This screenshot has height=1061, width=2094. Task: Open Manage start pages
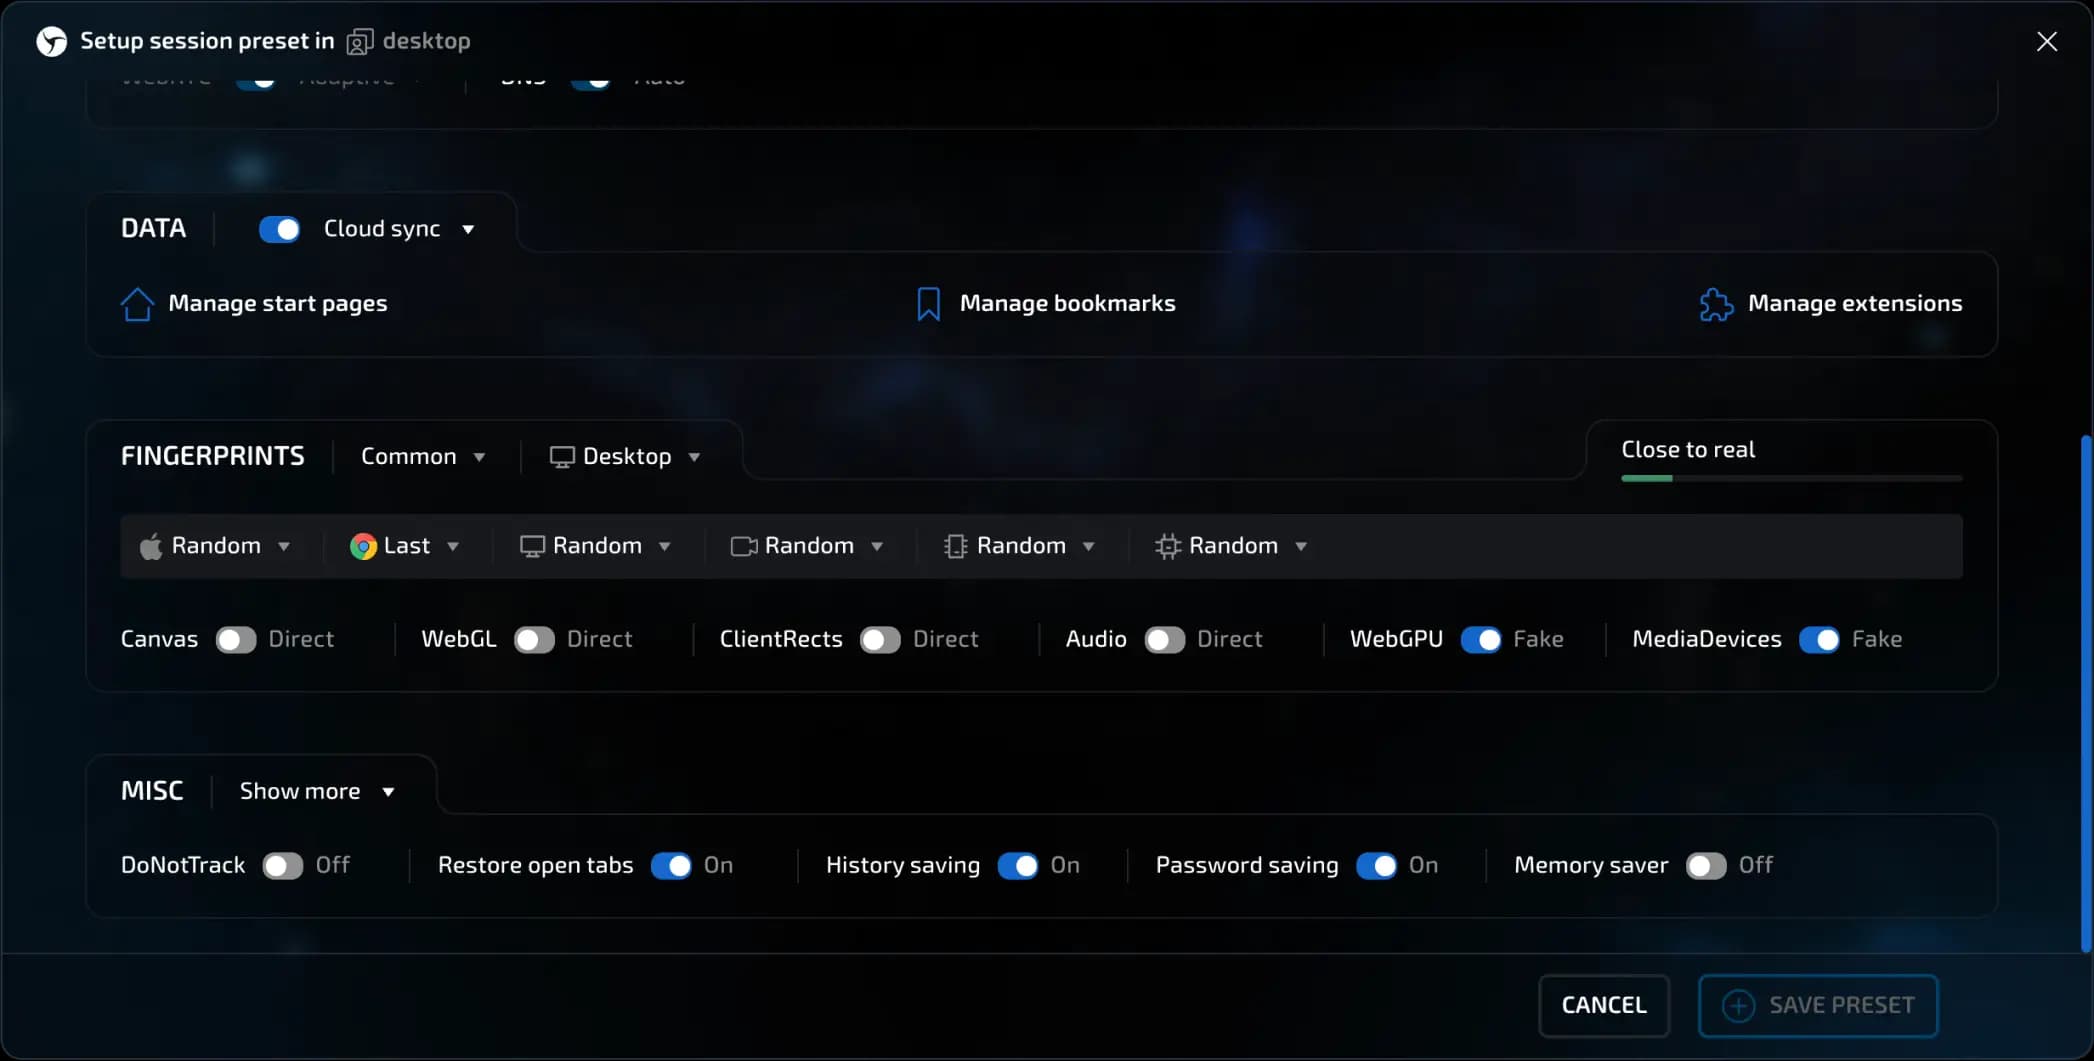277,303
